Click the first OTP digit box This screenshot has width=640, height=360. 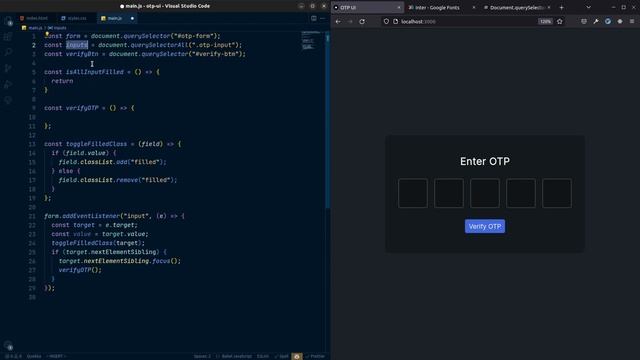pos(413,193)
